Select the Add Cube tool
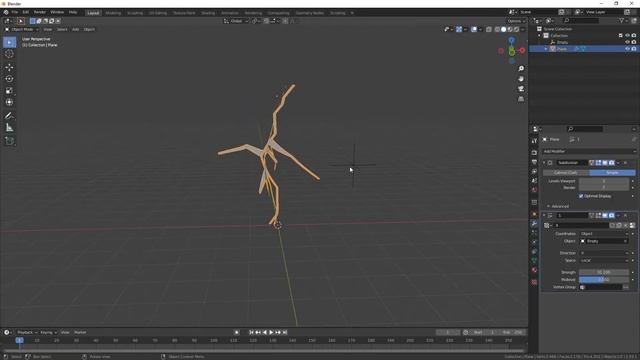Image resolution: width=640 pixels, height=360 pixels. point(9,141)
